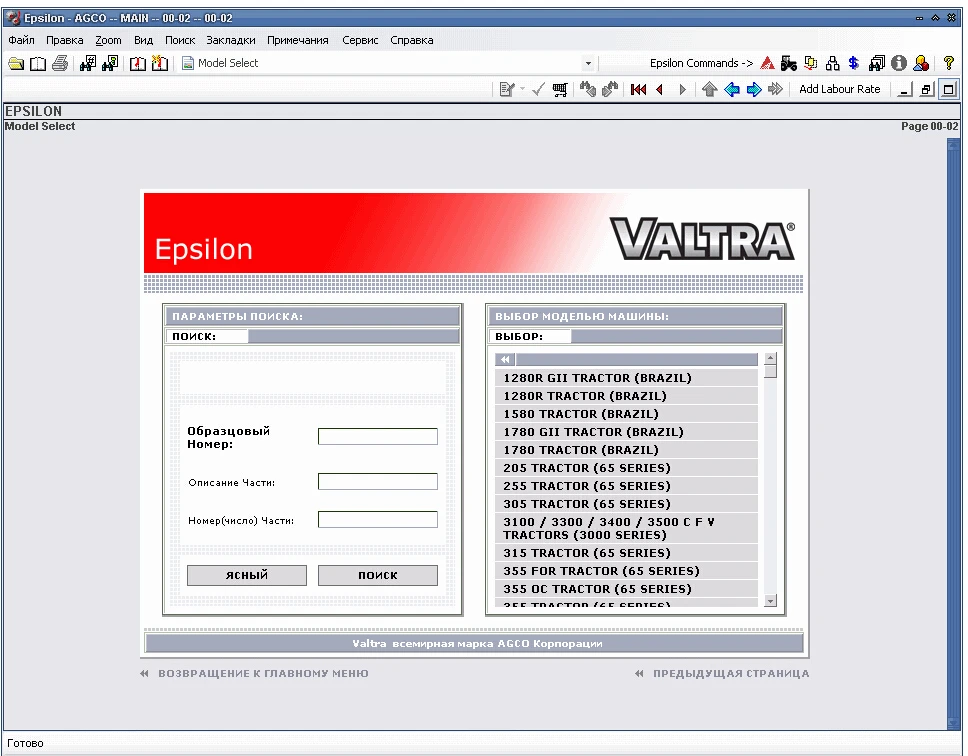This screenshot has height=756, width=968.
Task: Click the back chevron above model list
Action: point(505,359)
